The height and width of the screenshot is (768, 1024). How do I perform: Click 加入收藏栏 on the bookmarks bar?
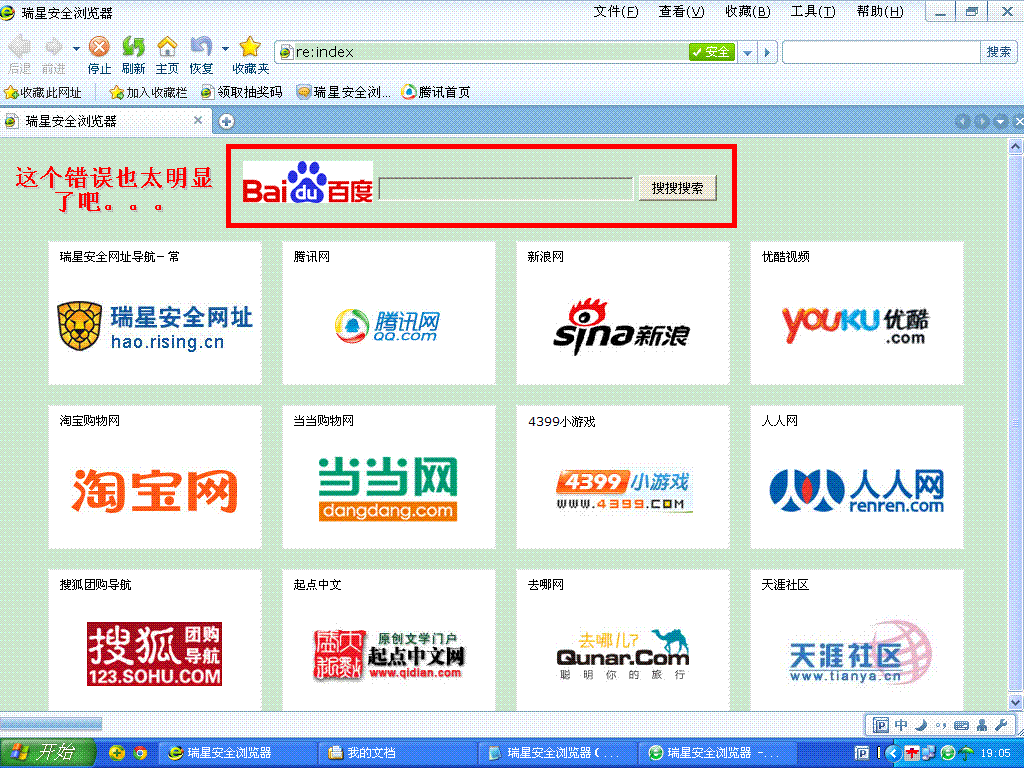point(148,93)
